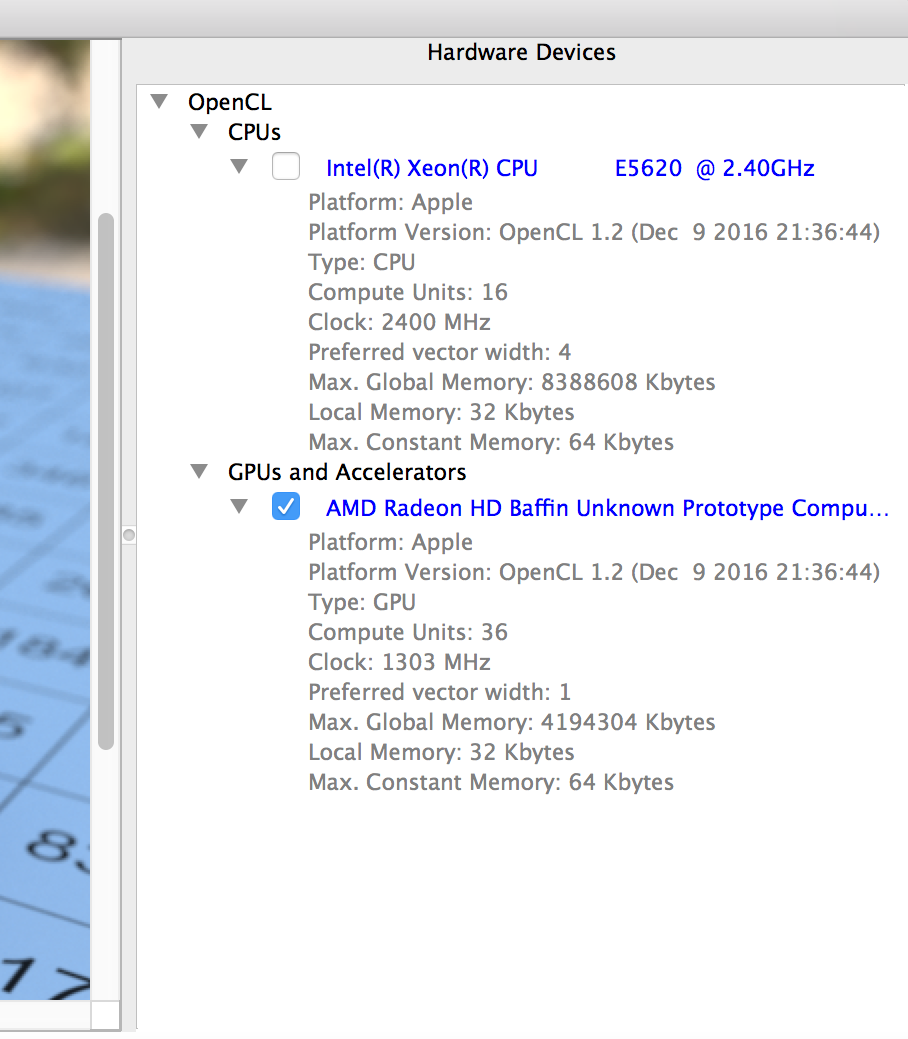The image size is (908, 1039).
Task: Enable the Intel Xeon CPU checkbox
Action: pyautogui.click(x=286, y=166)
